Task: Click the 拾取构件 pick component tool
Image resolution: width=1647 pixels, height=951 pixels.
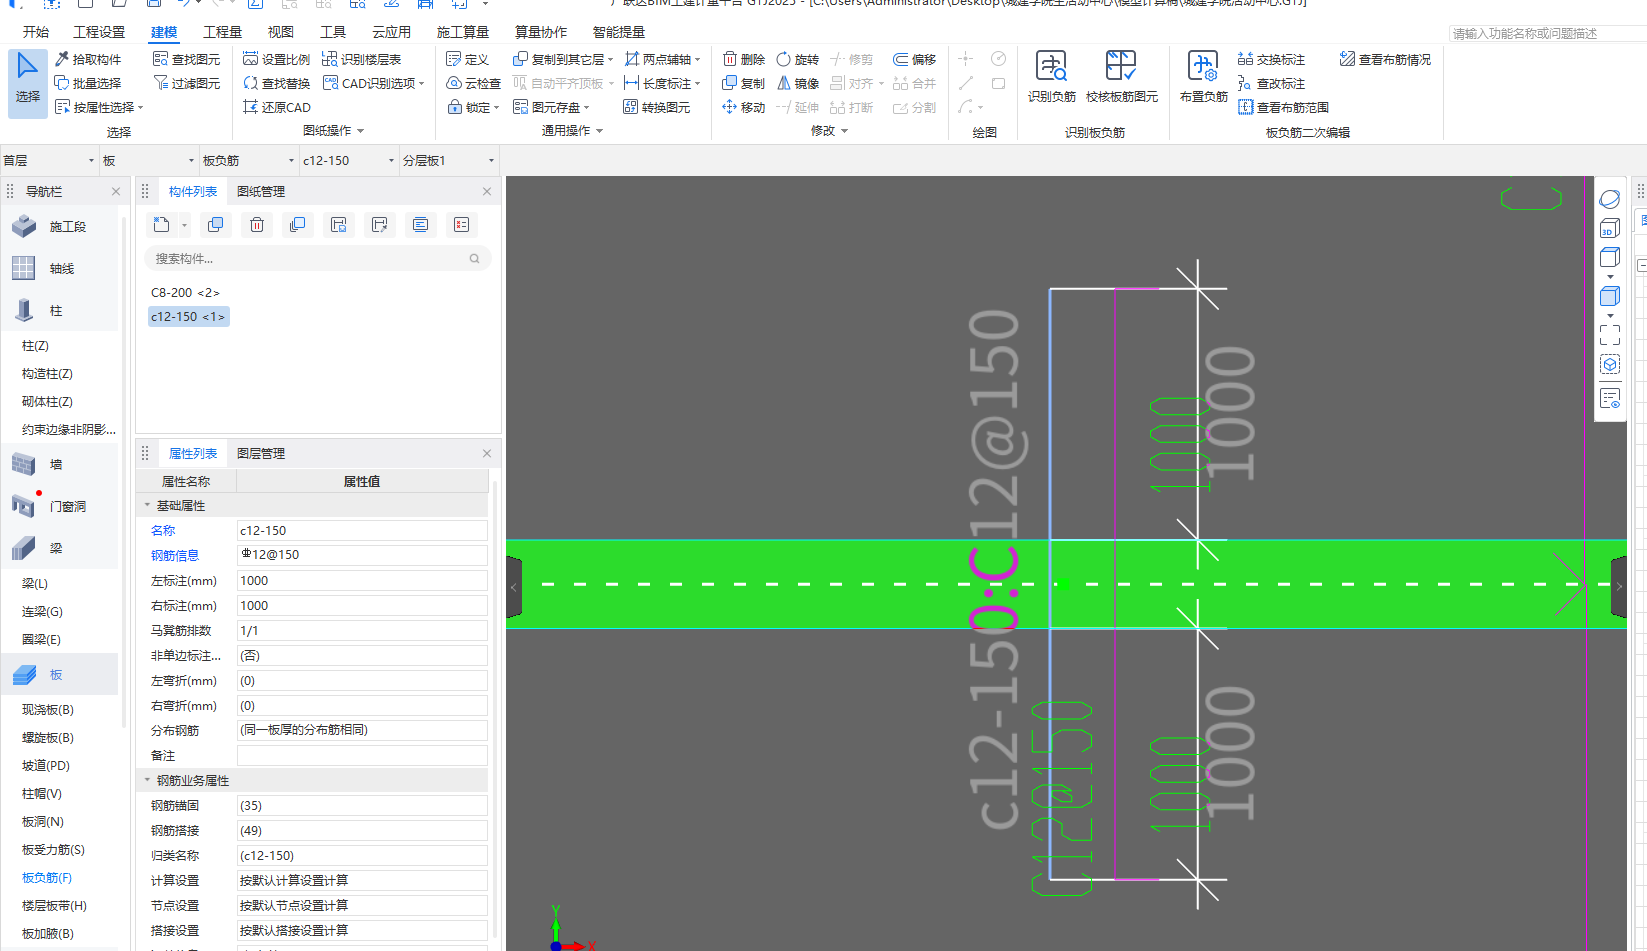Action: [88, 59]
